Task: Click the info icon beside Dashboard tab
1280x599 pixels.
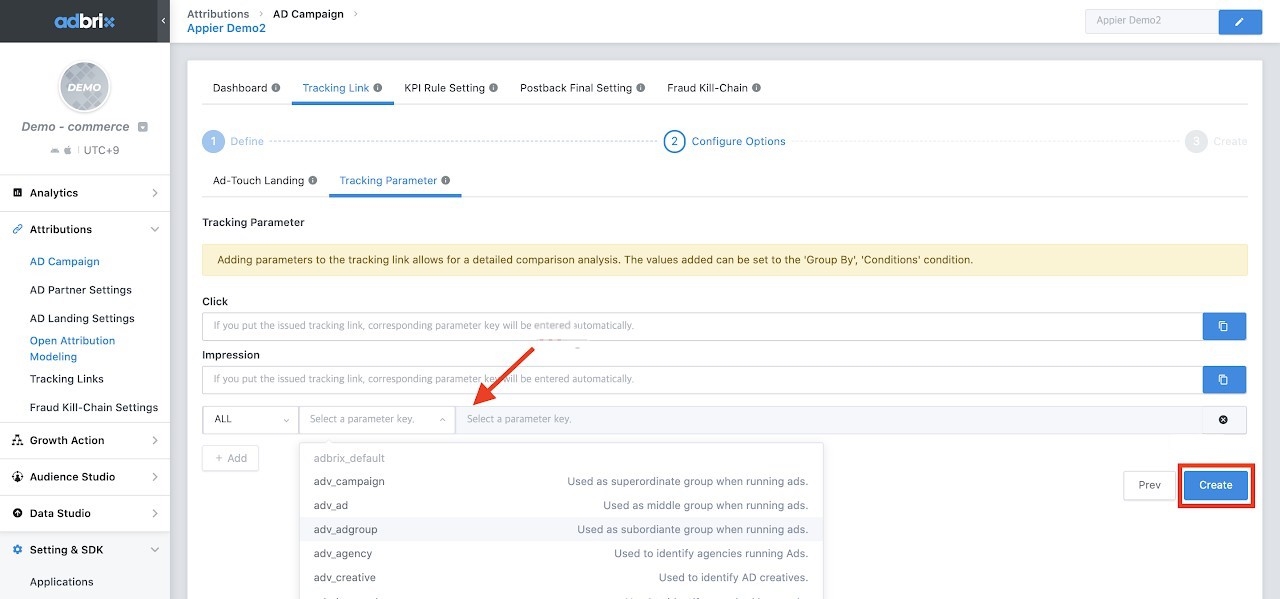Action: (x=276, y=88)
